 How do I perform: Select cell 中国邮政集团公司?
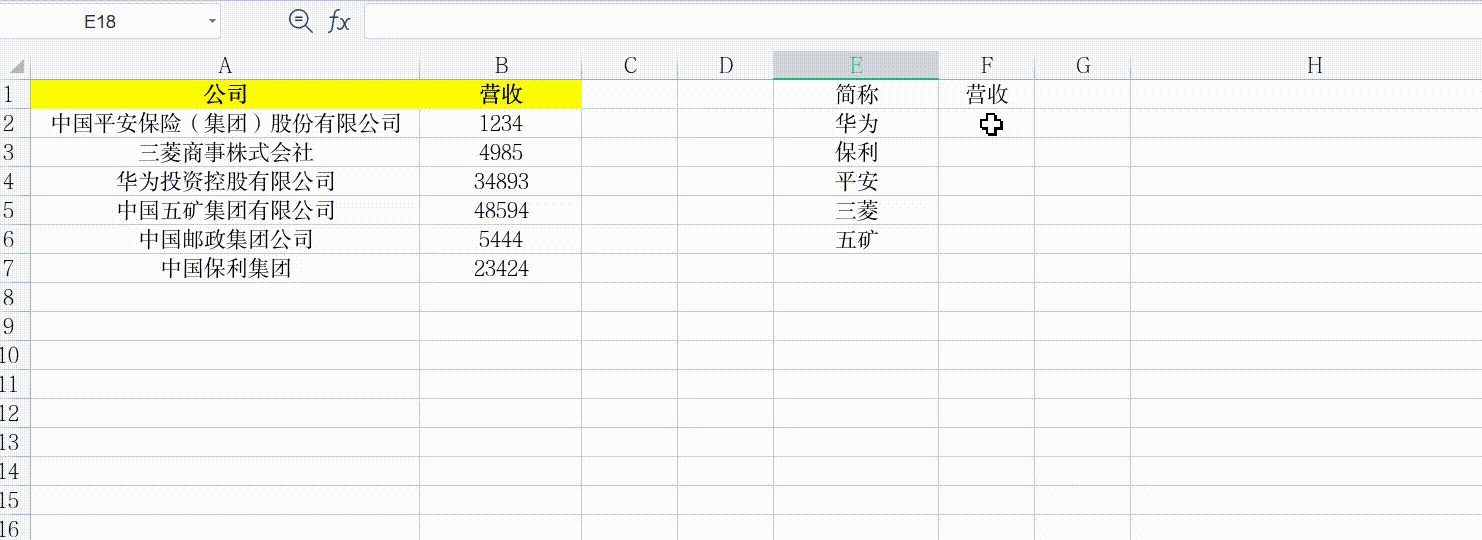225,240
